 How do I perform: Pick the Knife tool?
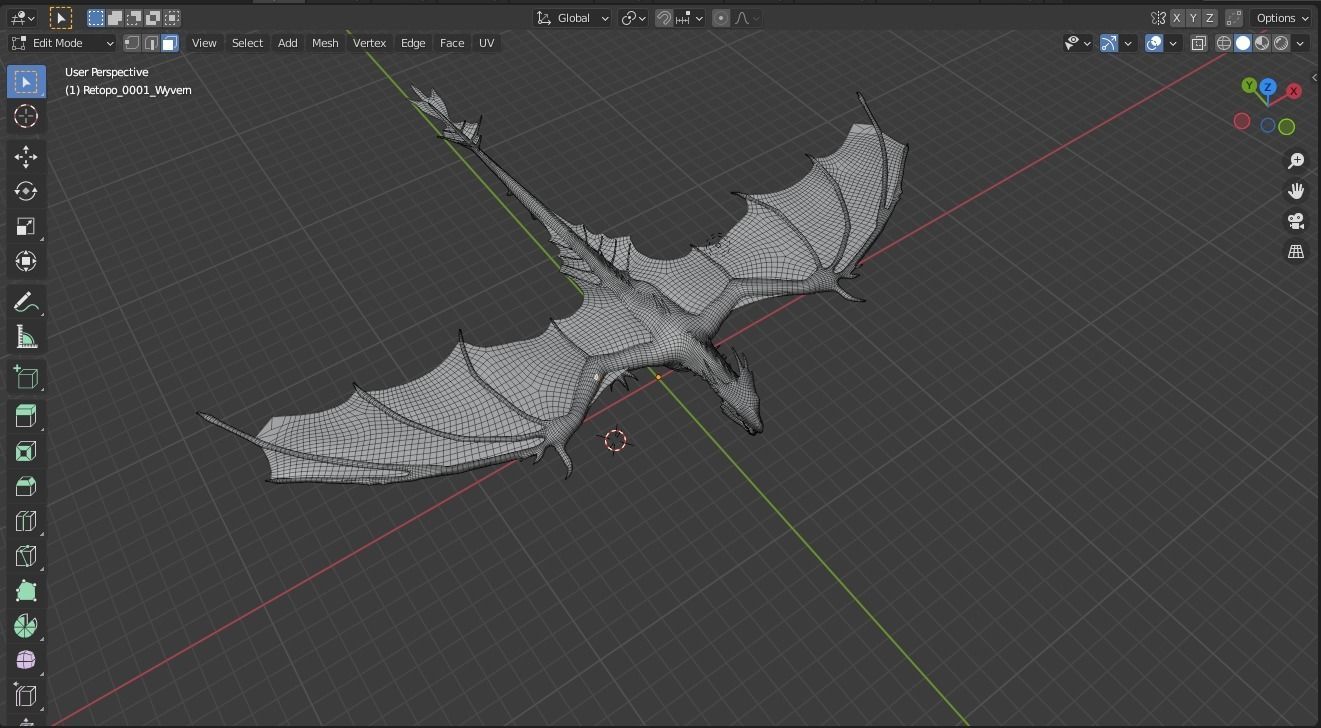[x=26, y=556]
